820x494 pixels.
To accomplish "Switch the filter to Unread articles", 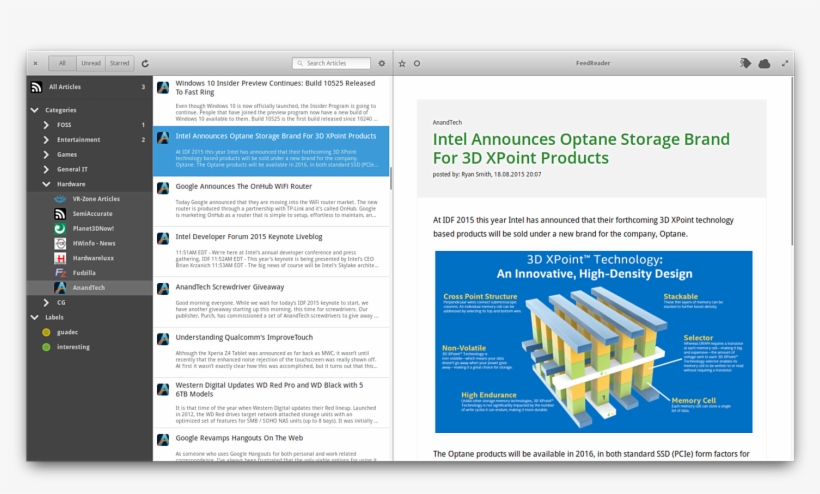I will click(x=91, y=63).
